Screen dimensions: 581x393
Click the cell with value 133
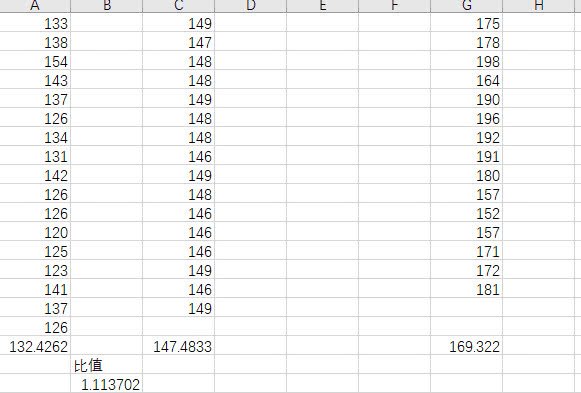35,23
